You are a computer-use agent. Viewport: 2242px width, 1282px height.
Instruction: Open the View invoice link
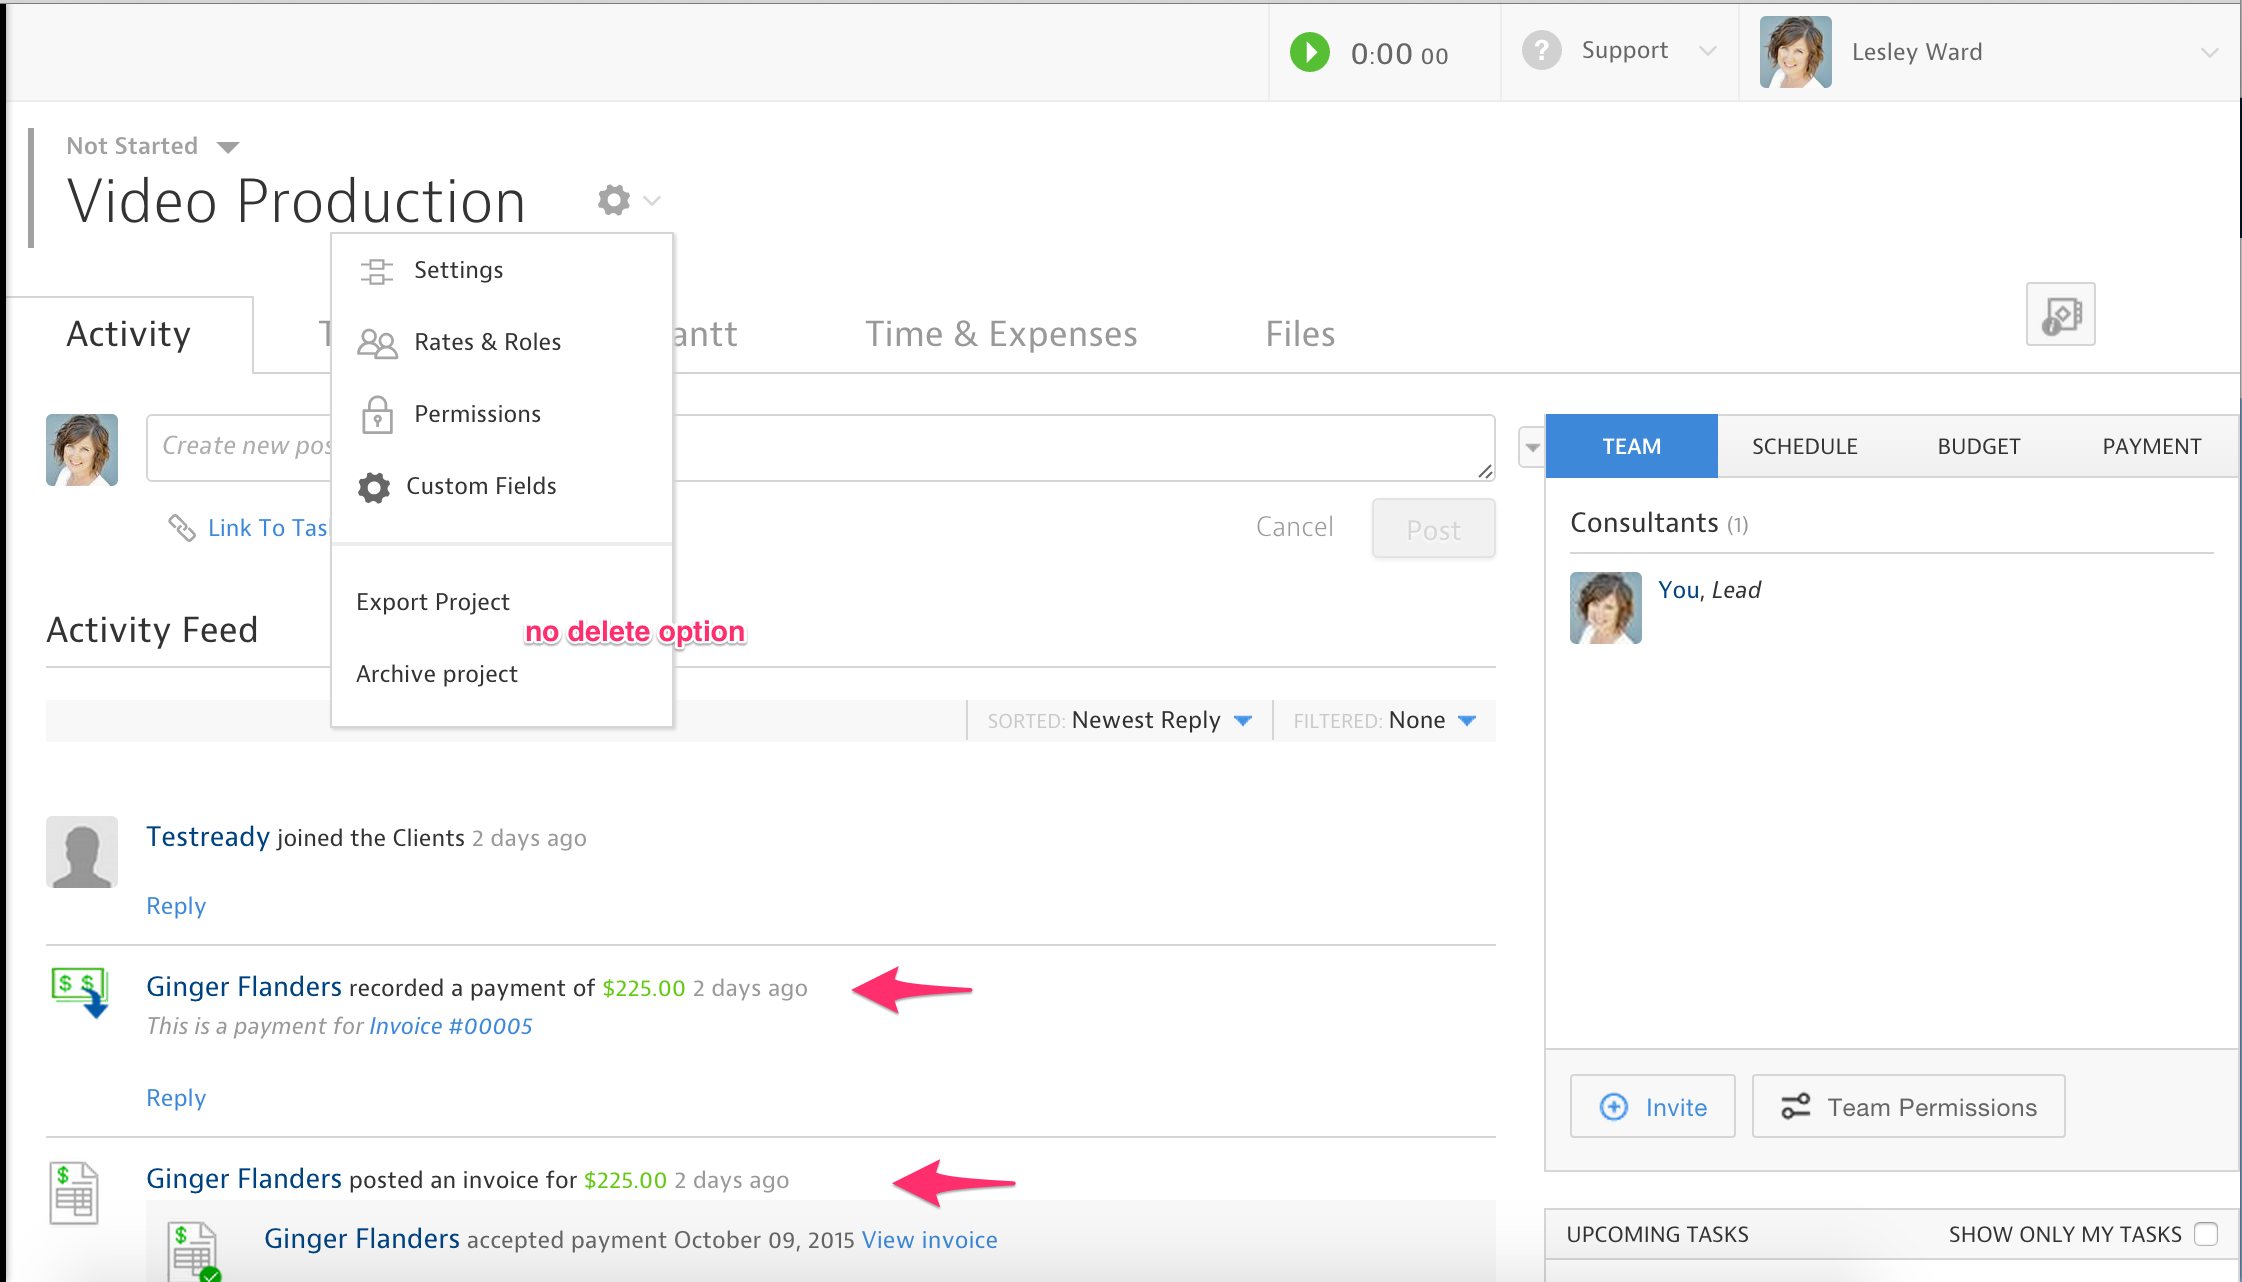coord(929,1240)
